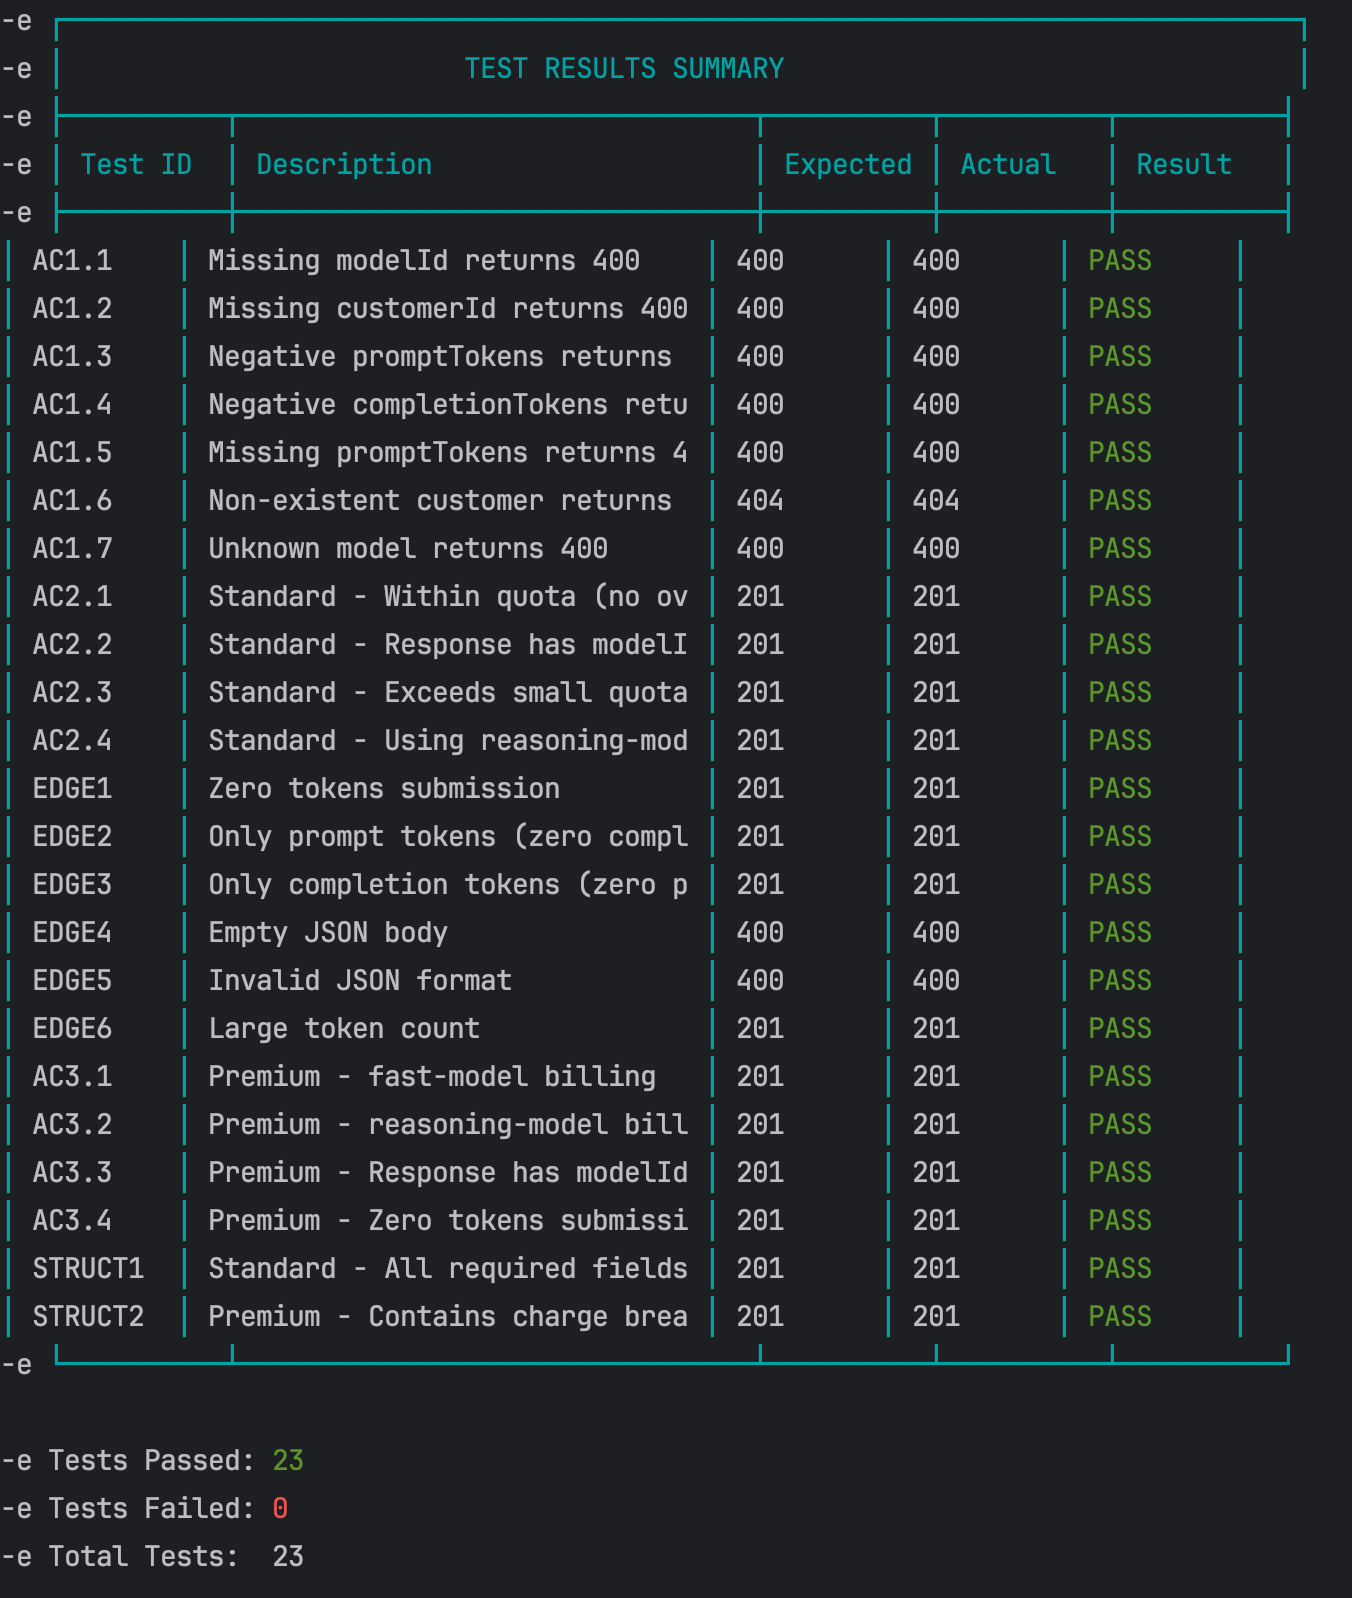This screenshot has width=1352, height=1598.
Task: Click the PASS result for AC1.7
Action: 1119,548
